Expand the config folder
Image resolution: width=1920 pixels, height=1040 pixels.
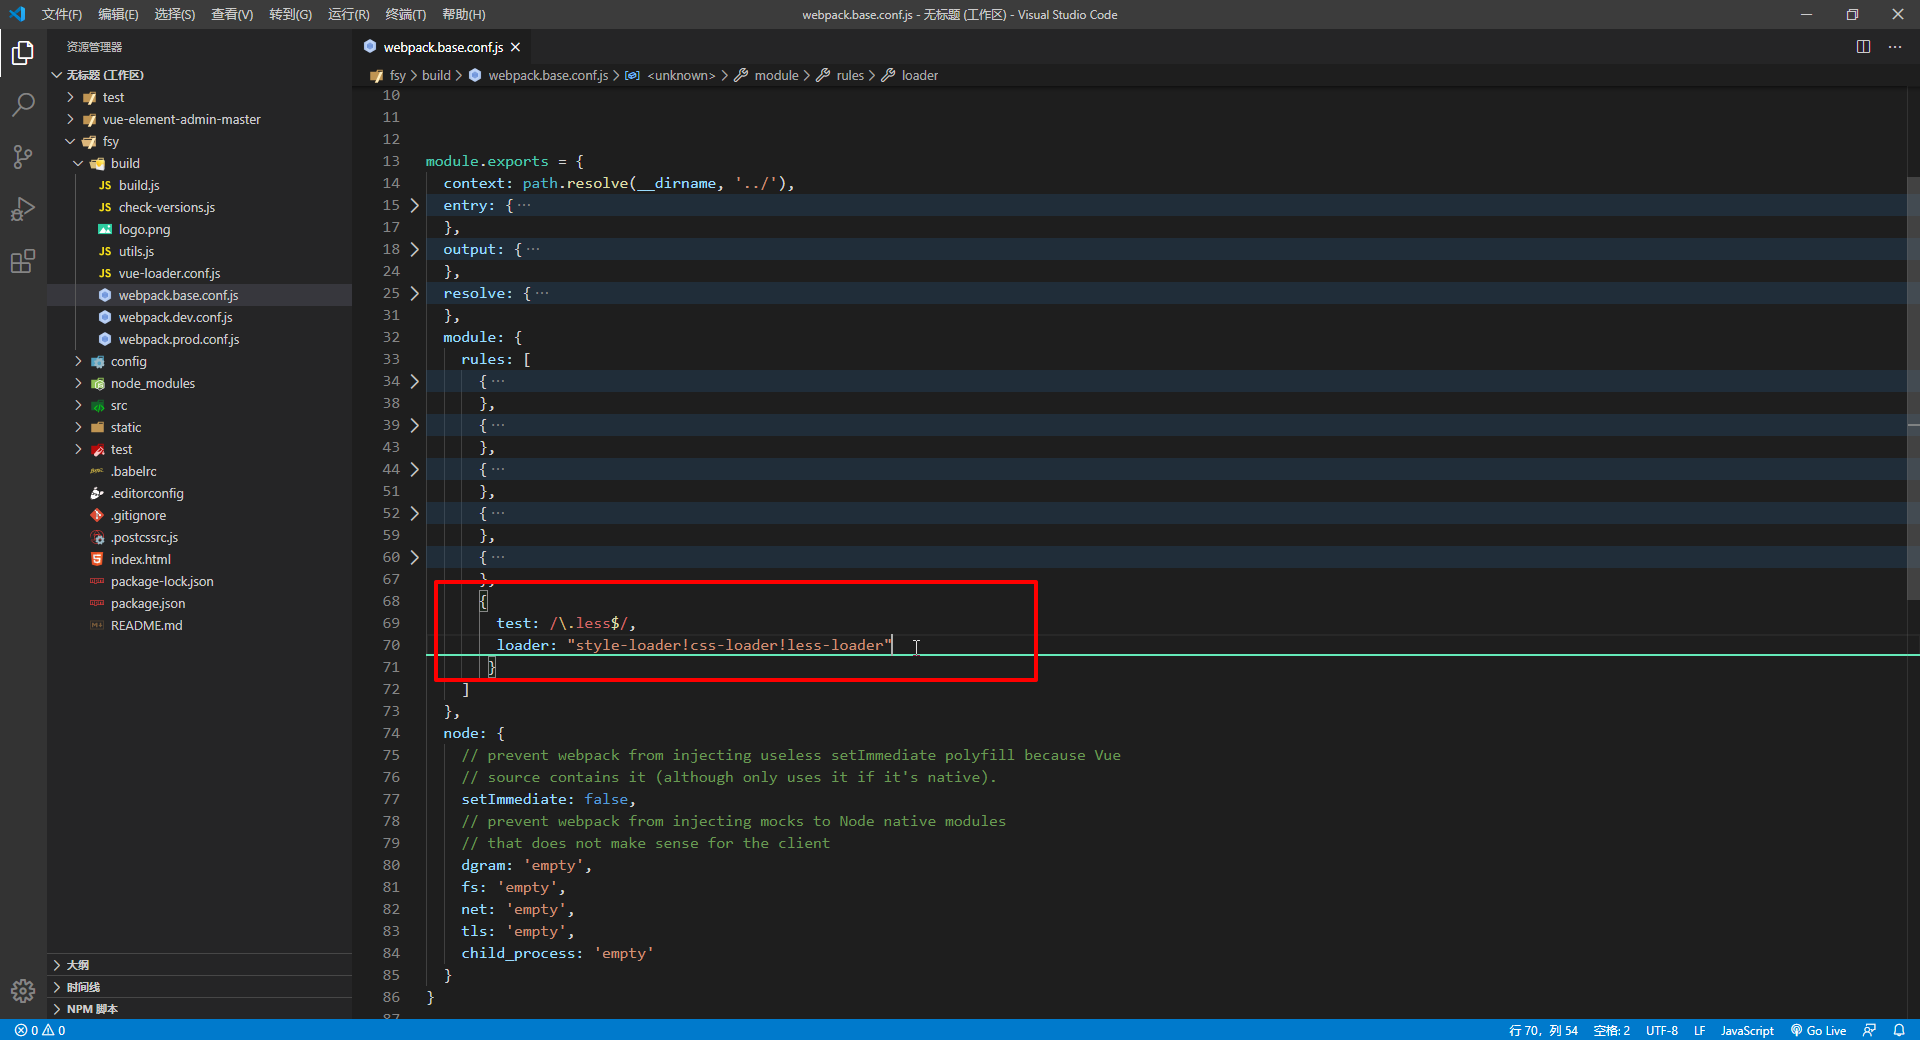199,361
